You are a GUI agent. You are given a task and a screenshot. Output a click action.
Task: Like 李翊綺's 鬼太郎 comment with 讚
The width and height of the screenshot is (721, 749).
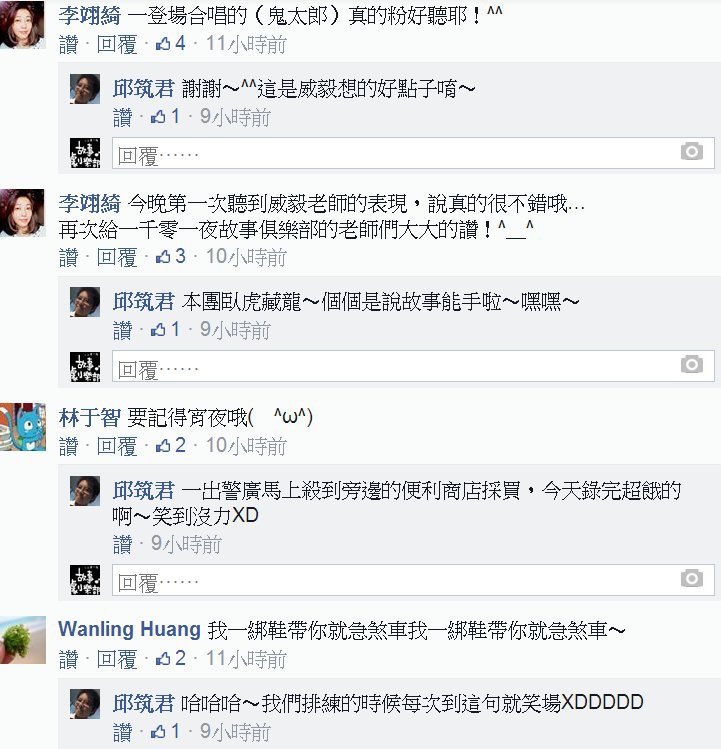click(68, 44)
